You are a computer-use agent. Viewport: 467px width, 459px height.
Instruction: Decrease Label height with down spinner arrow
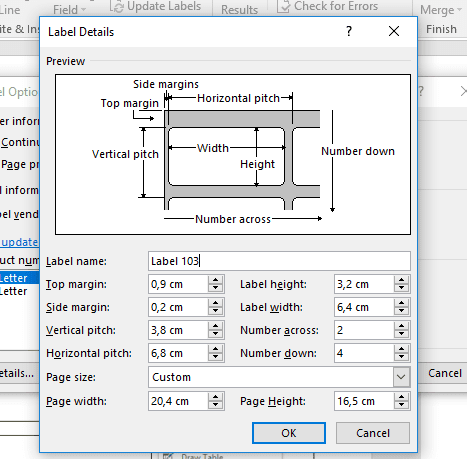point(401,288)
